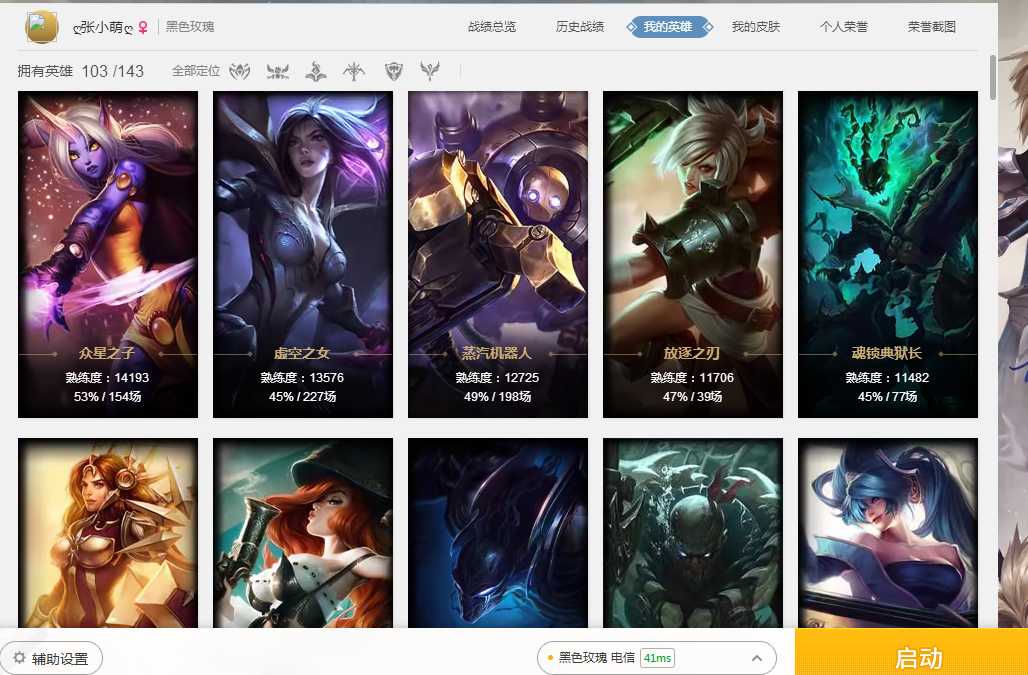Screen dimensions: 1028x675
Task: Click the 41ms latency badge
Action: (658, 658)
